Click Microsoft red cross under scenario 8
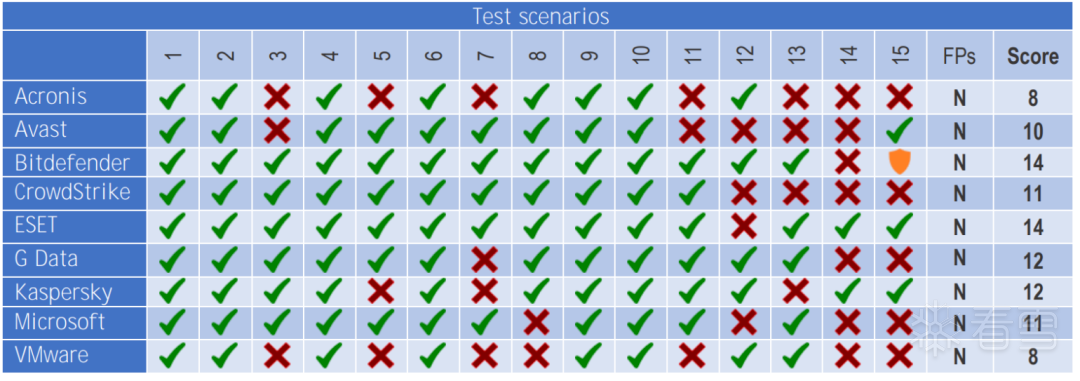This screenshot has height=381, width=1080. [537, 321]
